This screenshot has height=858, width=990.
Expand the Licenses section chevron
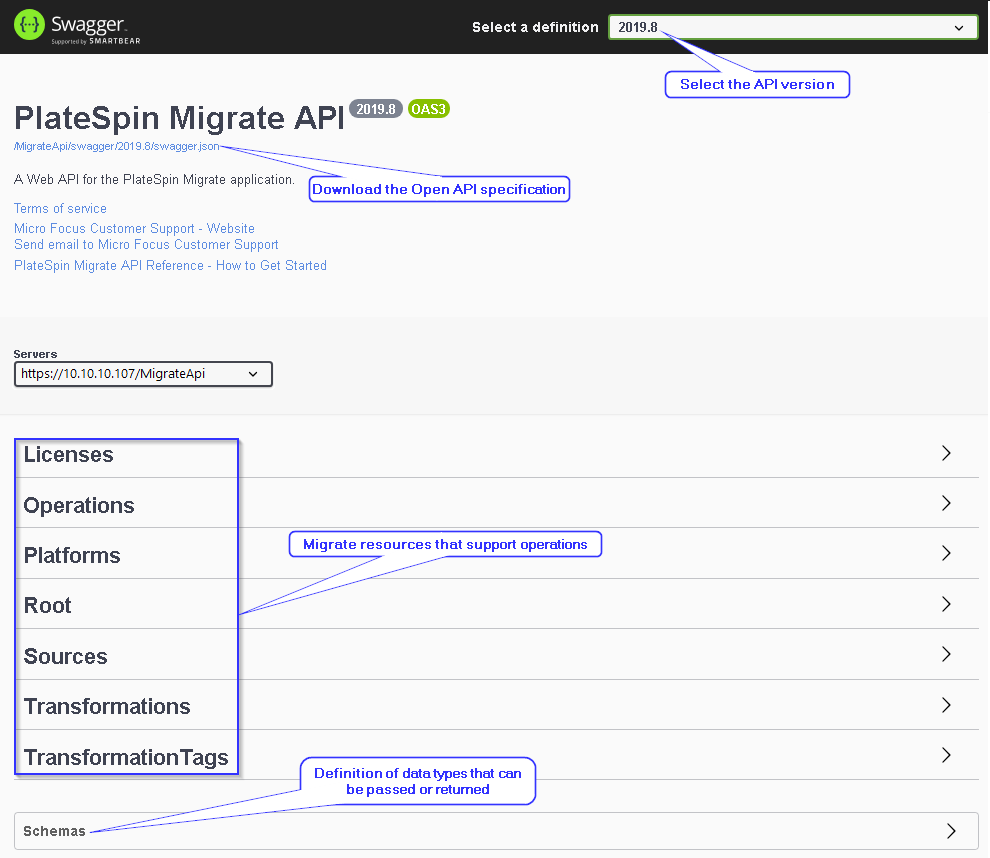[946, 453]
